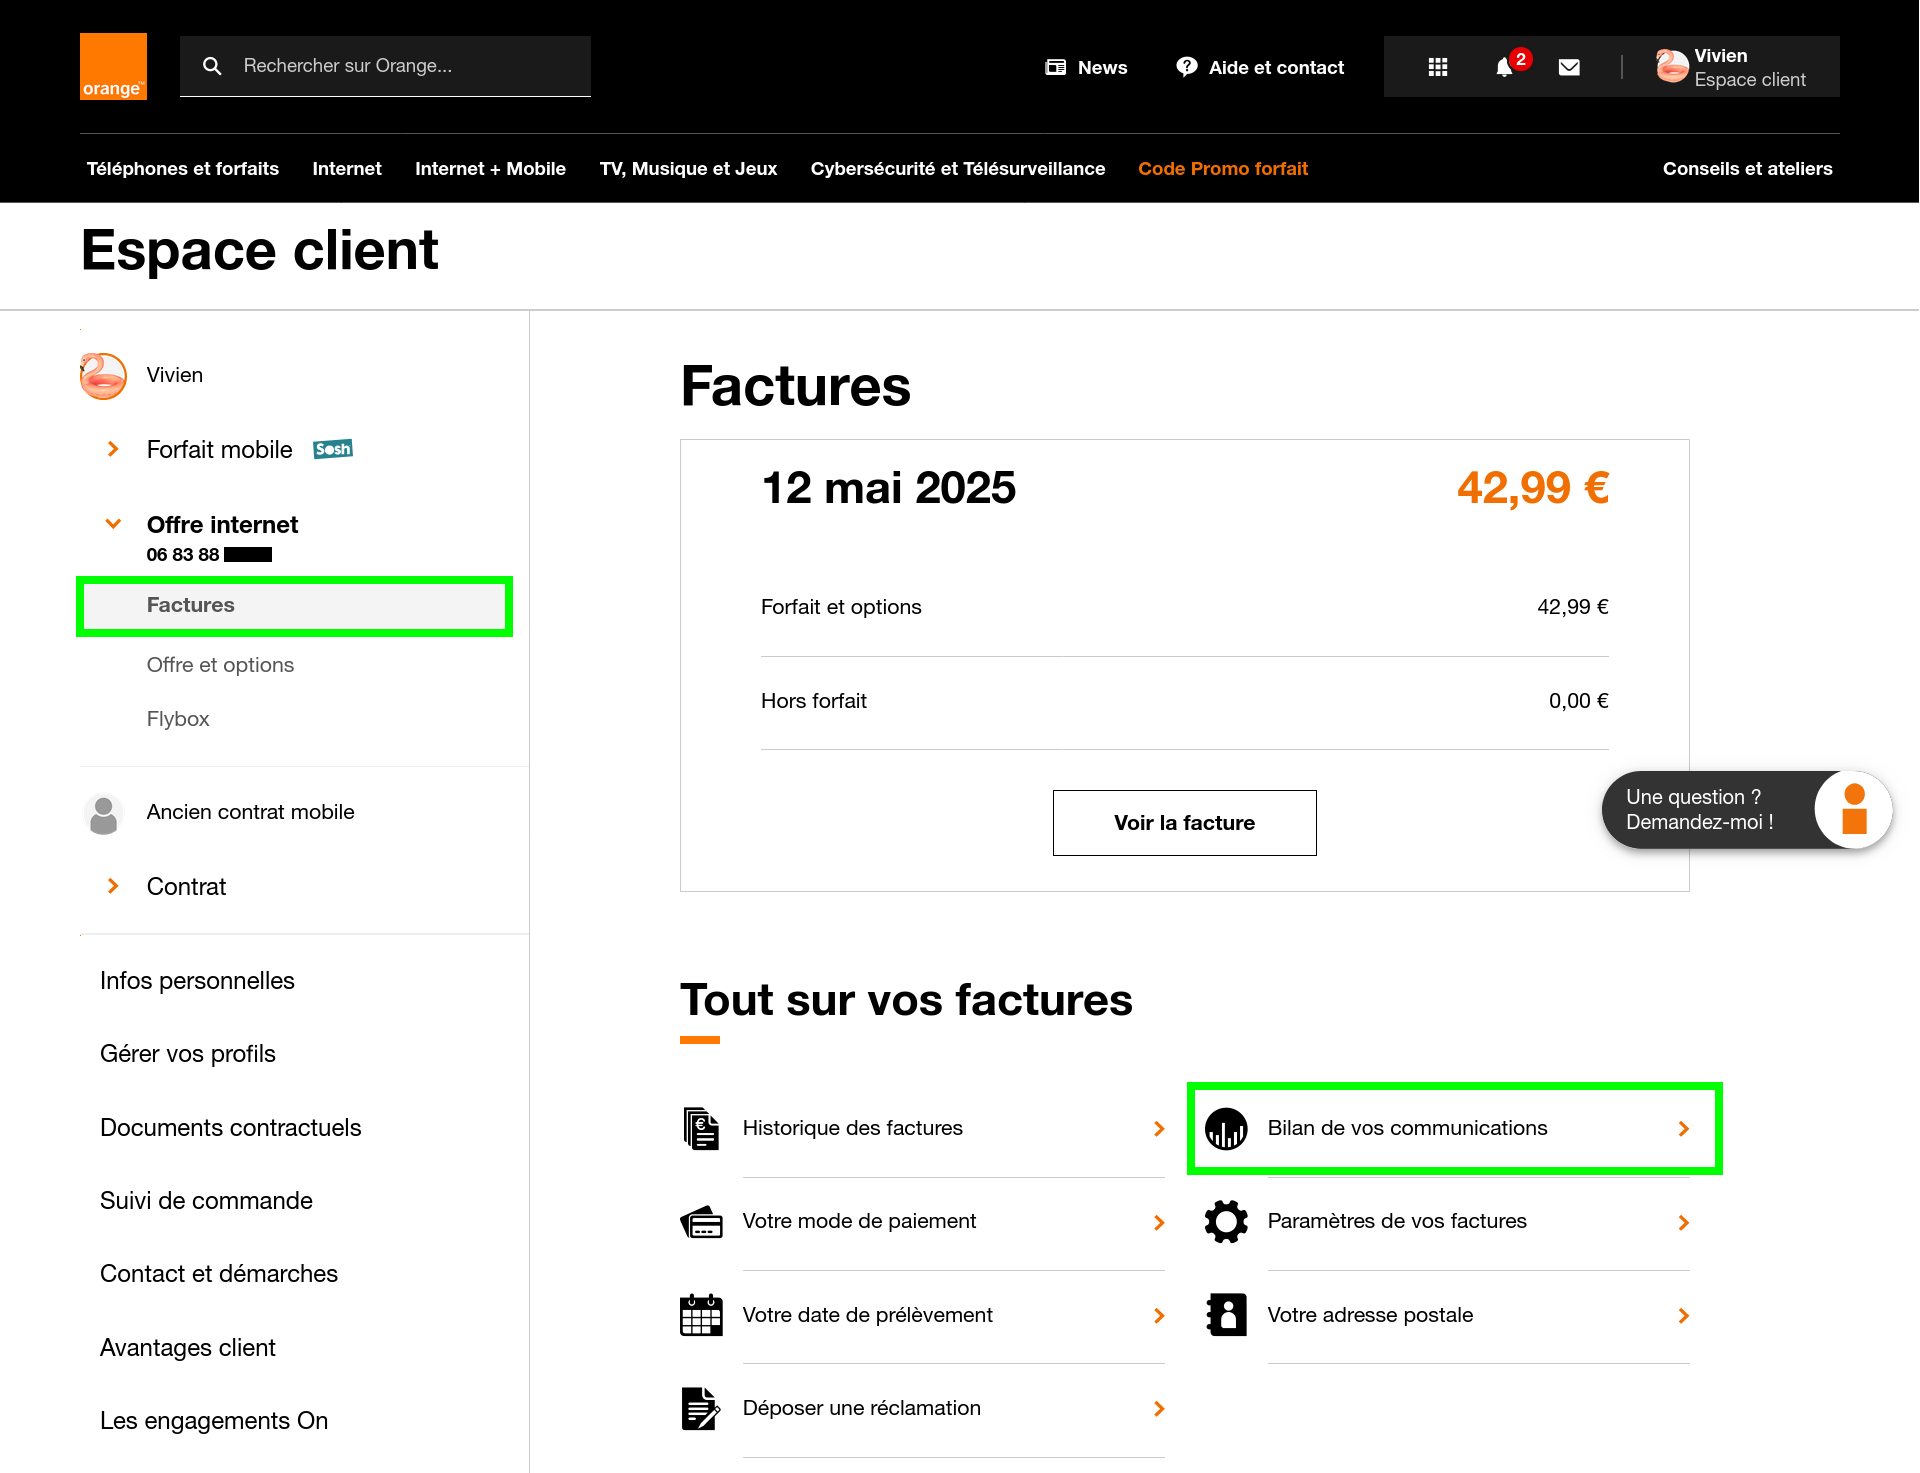The width and height of the screenshot is (1920, 1473).
Task: Click the Déposer une réclamation arrow
Action: (x=1159, y=1409)
